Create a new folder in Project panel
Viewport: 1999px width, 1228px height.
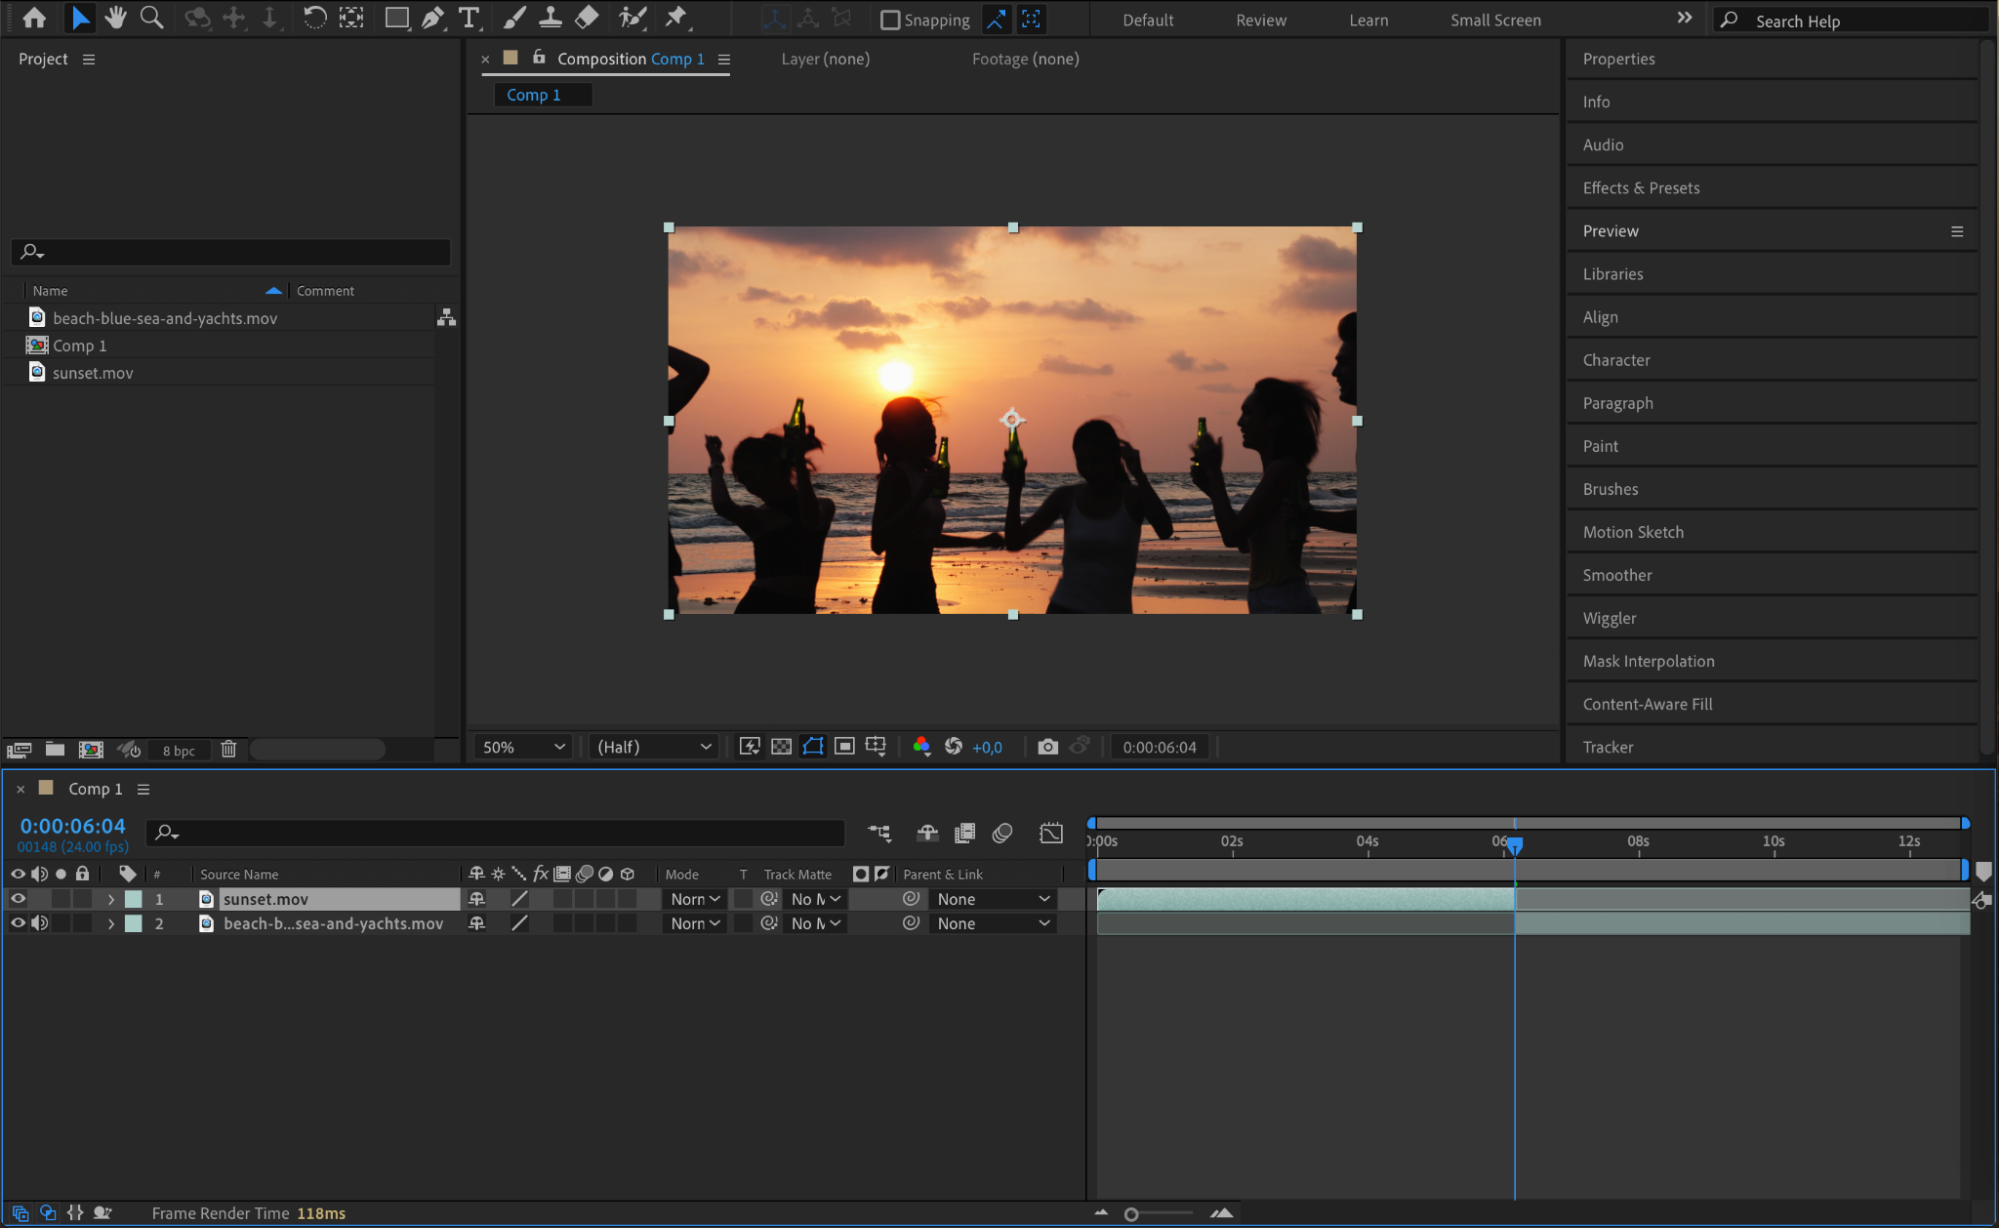[55, 749]
